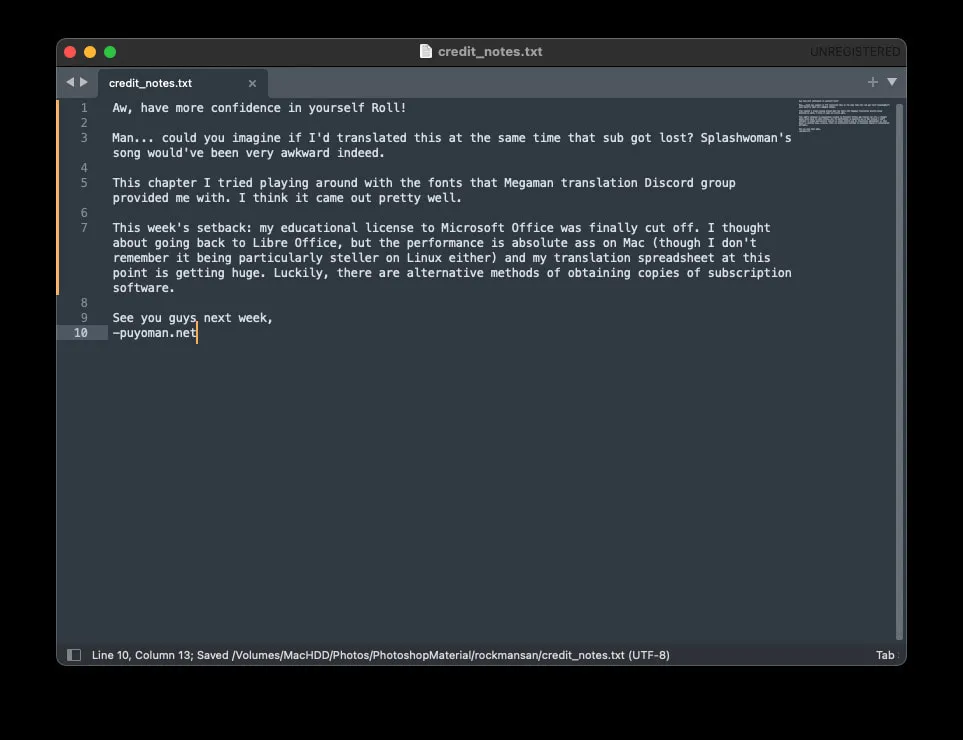Open the tab list dropdown arrow

point(892,82)
